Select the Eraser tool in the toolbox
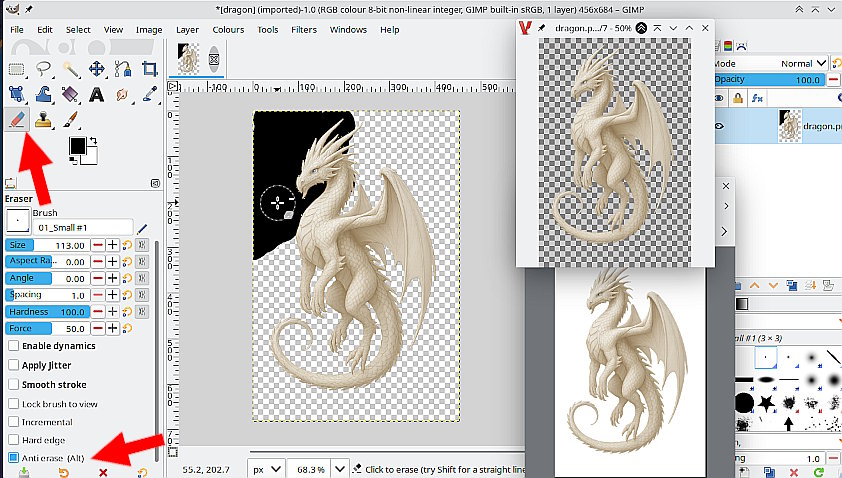Image resolution: width=842 pixels, height=478 pixels. tap(17, 120)
